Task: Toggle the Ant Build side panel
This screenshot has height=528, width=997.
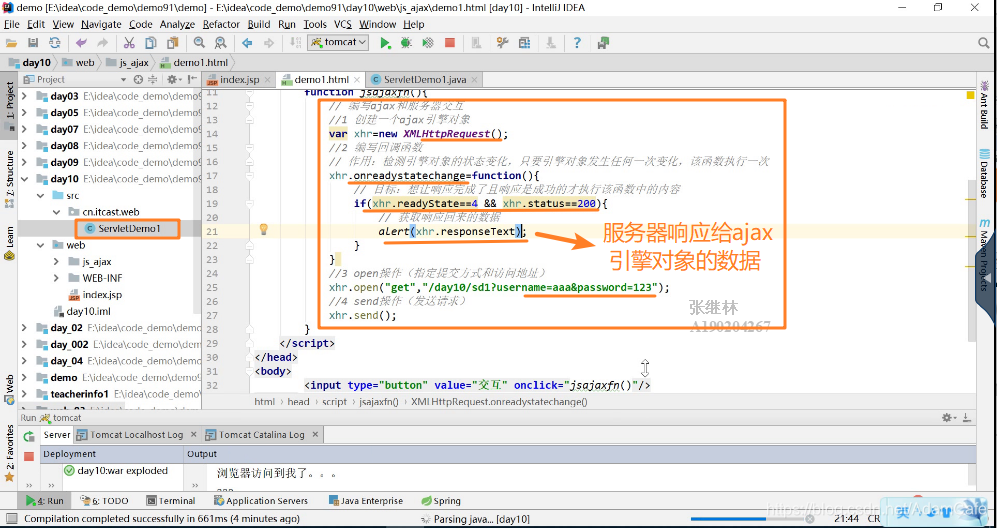Action: [984, 106]
